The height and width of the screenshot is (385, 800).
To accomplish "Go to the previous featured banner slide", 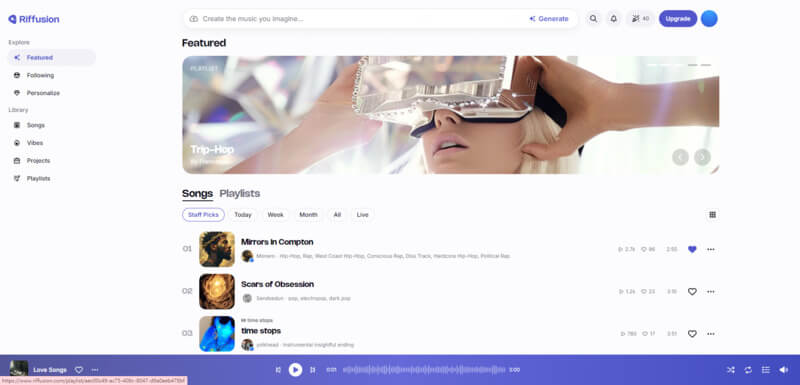I will 680,157.
